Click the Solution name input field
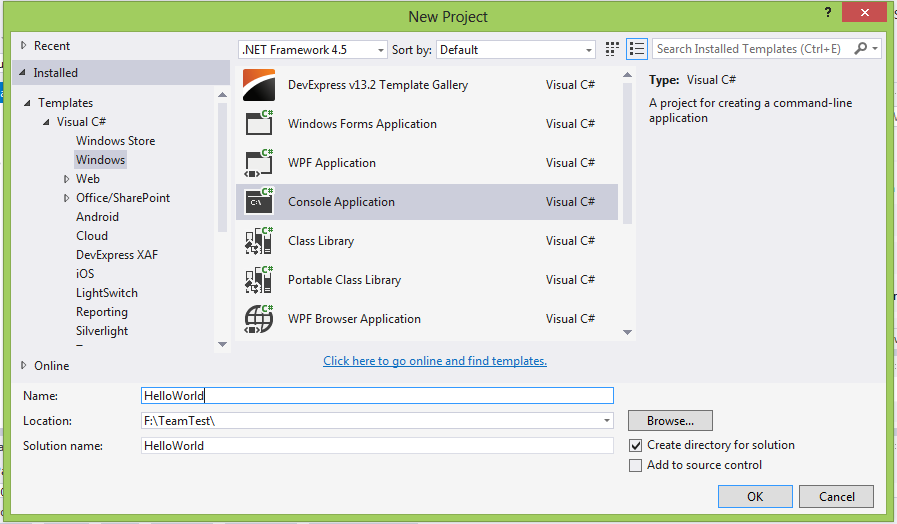This screenshot has height=524, width=897. coord(377,446)
